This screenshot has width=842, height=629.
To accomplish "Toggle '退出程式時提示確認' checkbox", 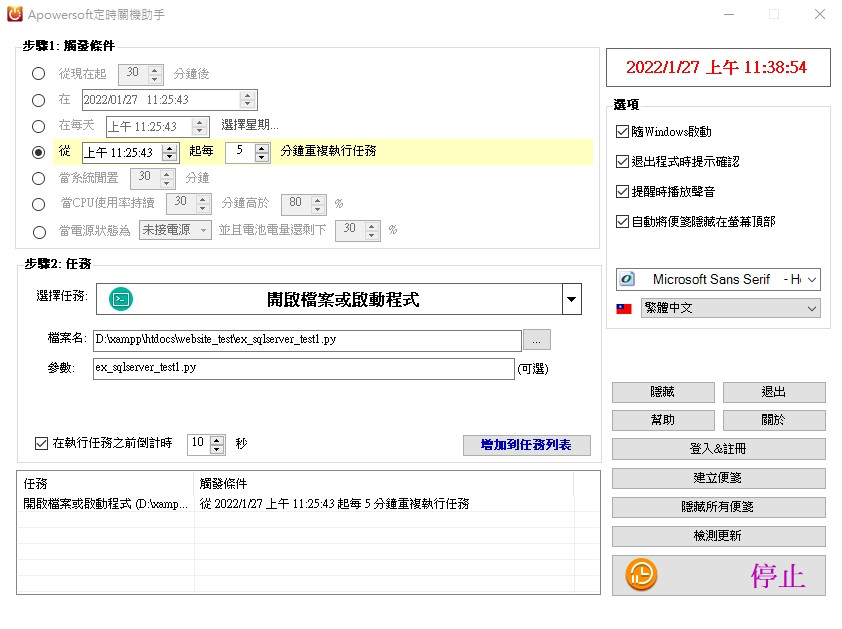I will coord(622,162).
